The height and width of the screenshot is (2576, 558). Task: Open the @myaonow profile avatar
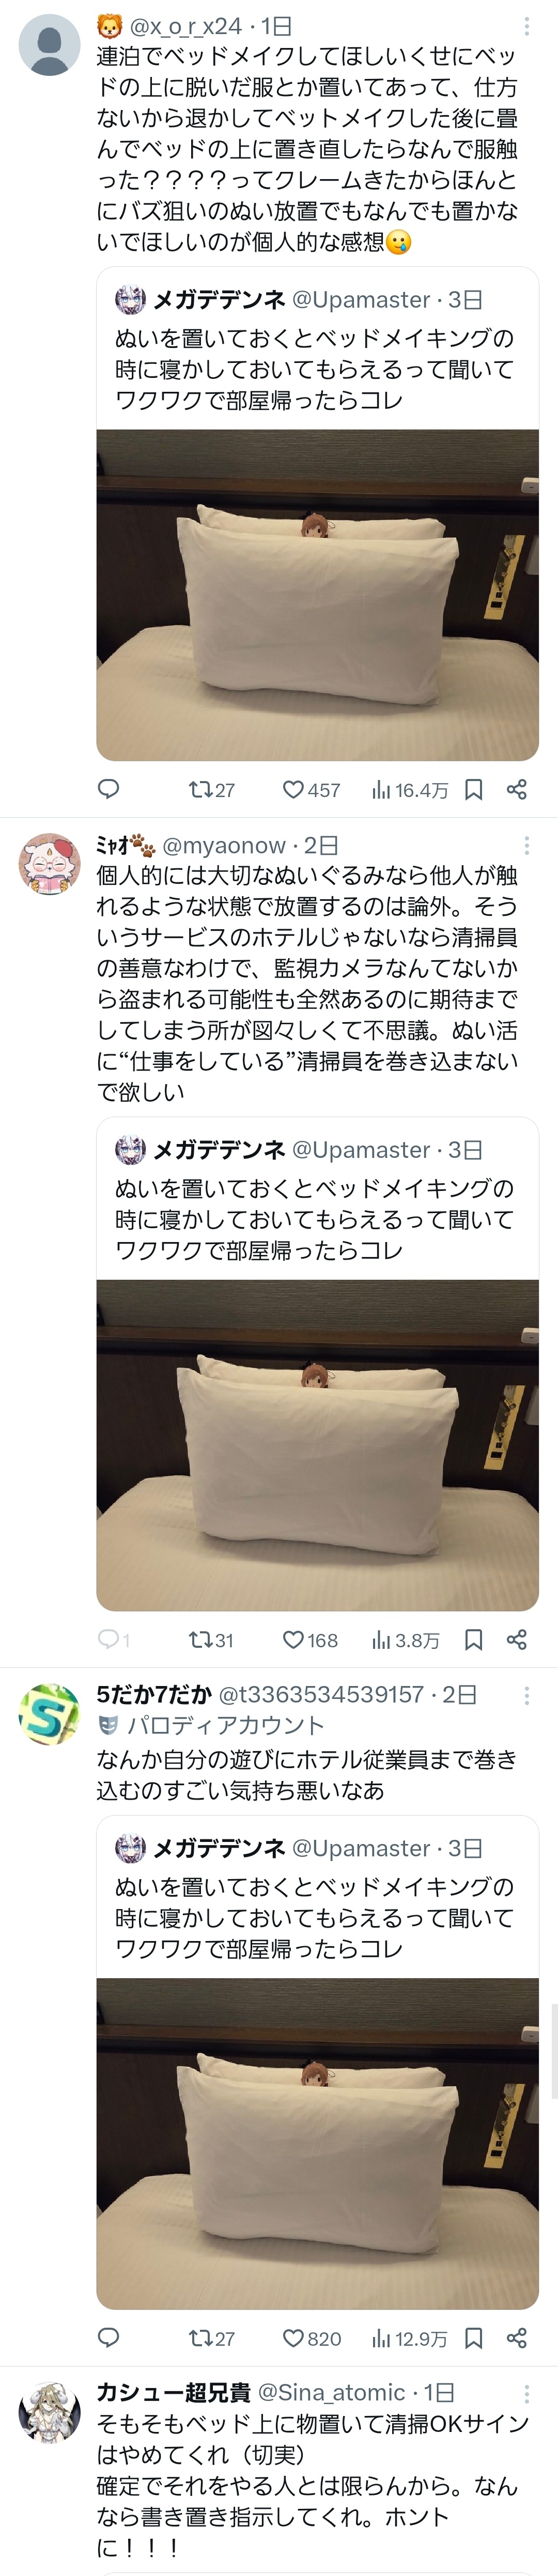(49, 864)
